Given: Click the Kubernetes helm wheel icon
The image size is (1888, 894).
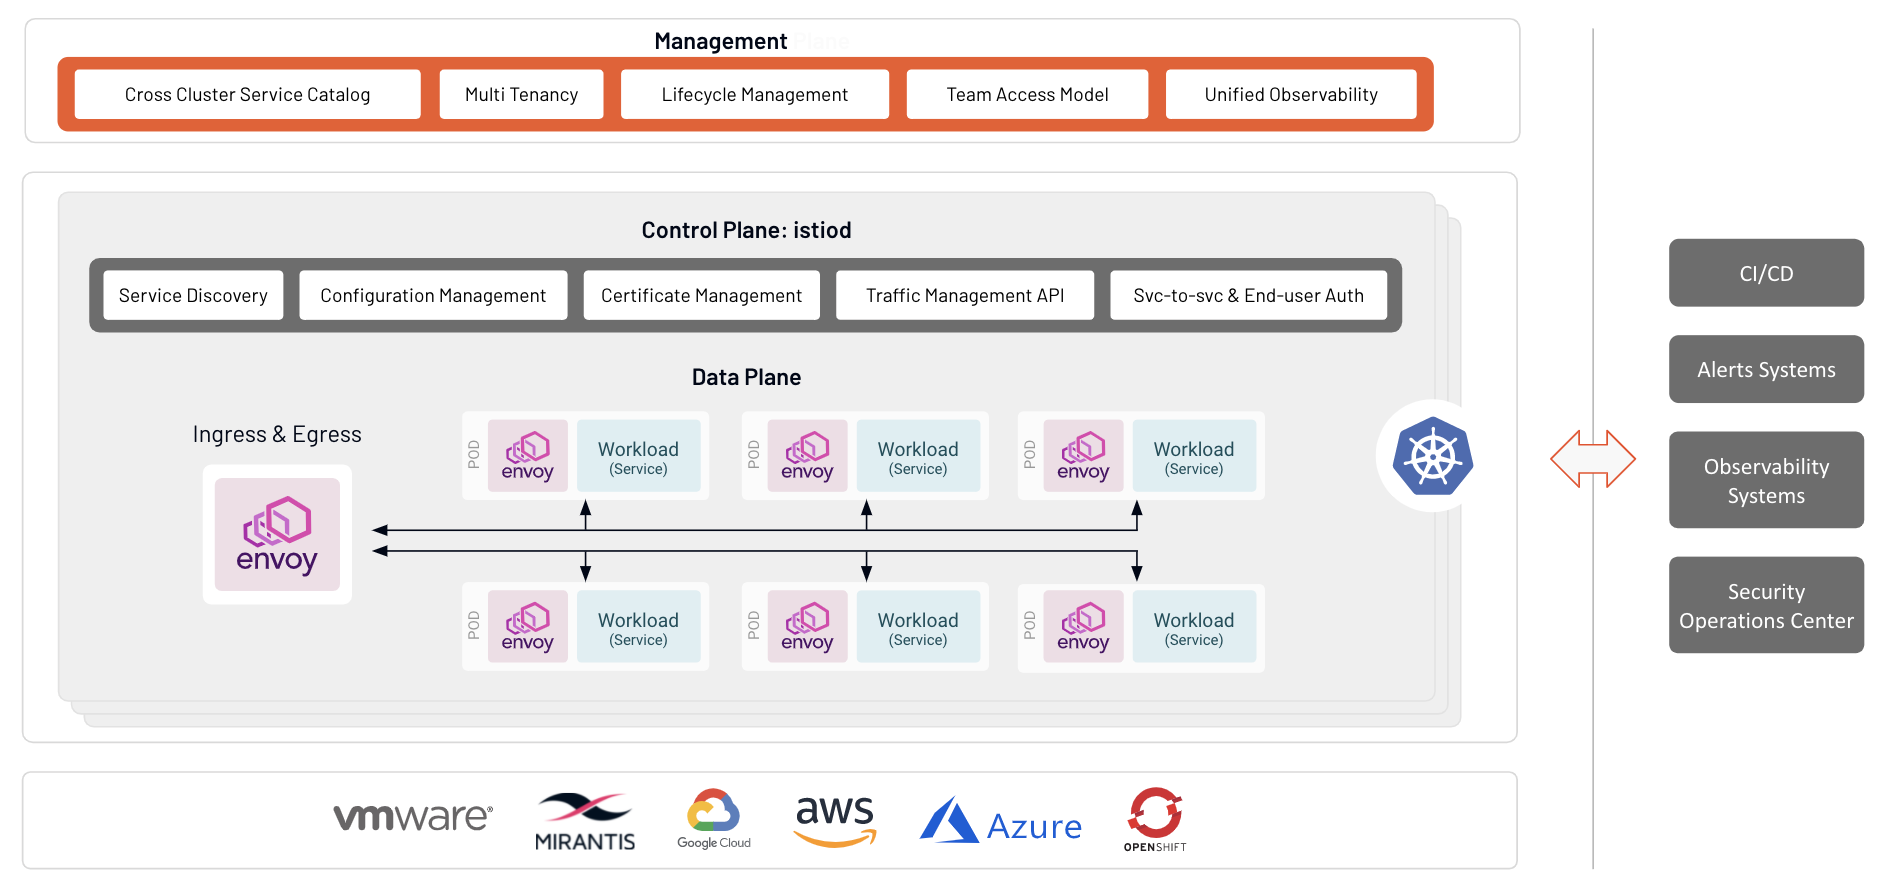Looking at the screenshot, I should coord(1433,456).
